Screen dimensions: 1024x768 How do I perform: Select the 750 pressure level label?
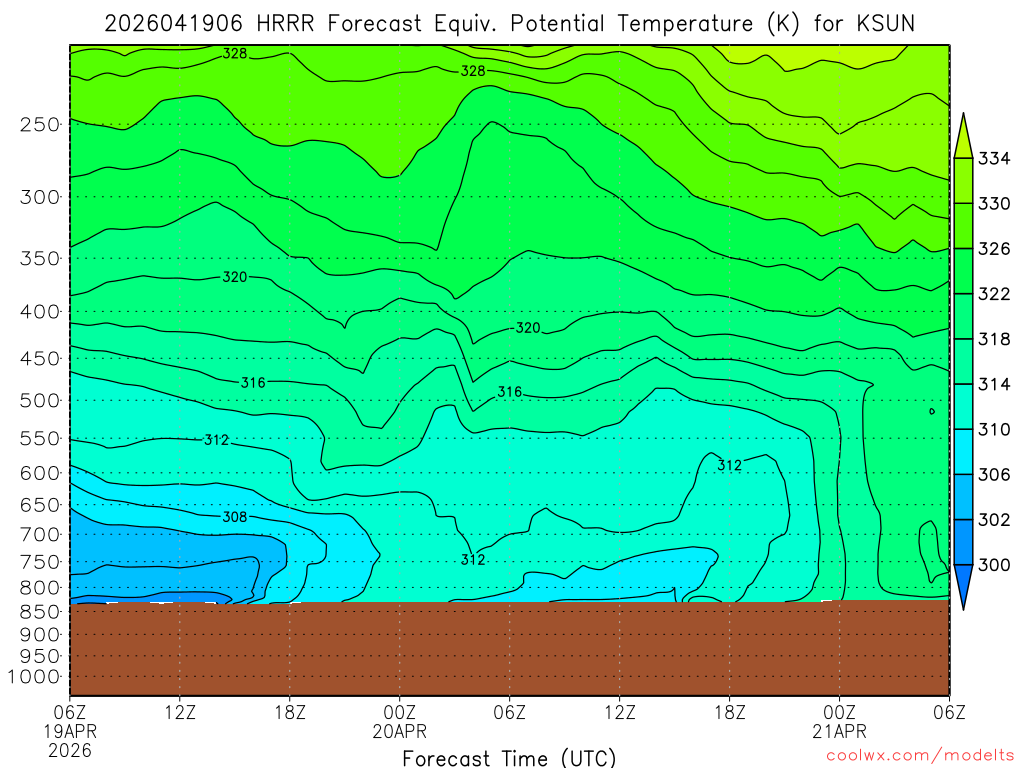click(40, 562)
